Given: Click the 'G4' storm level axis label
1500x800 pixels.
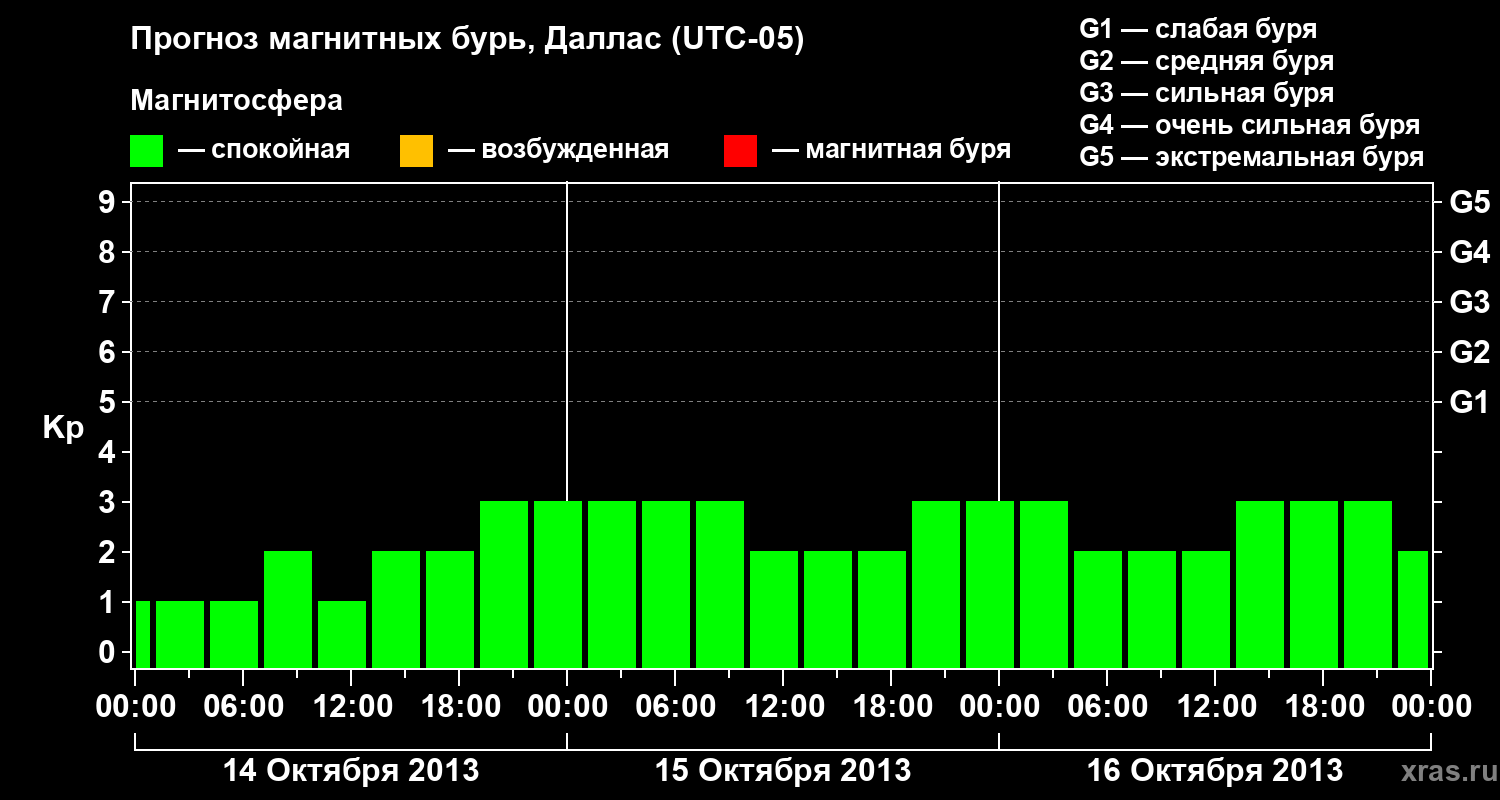Looking at the screenshot, I should click(1469, 252).
